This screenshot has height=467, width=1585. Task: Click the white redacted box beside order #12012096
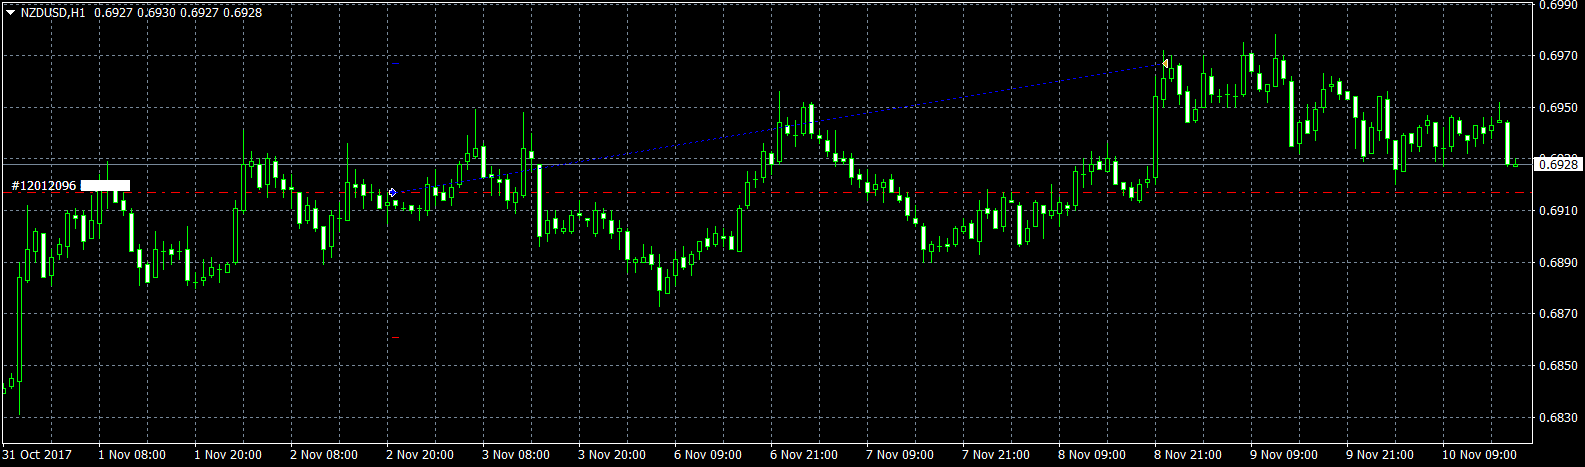pyautogui.click(x=105, y=185)
